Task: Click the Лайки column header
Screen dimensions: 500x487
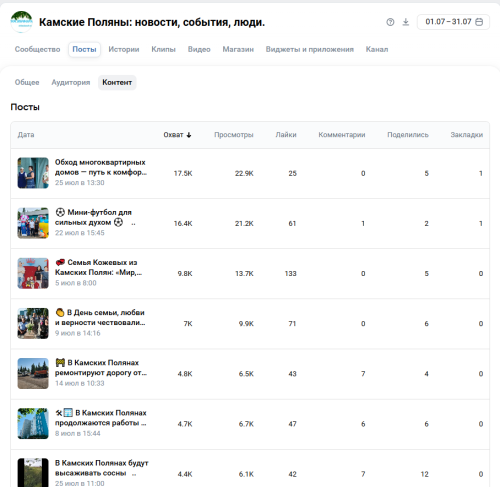Action: pyautogui.click(x=286, y=135)
